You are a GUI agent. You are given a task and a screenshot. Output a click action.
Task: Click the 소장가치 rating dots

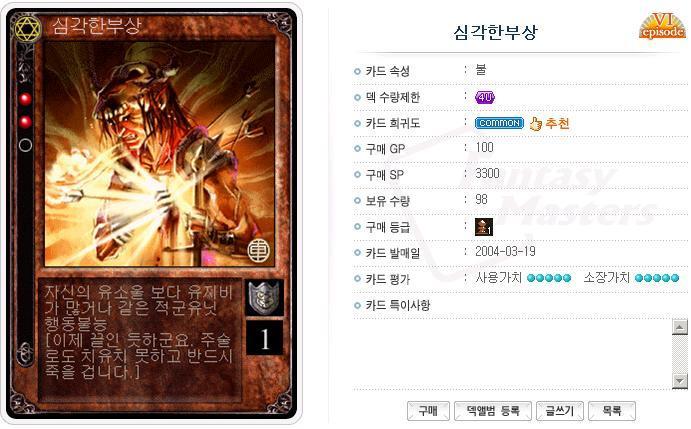pyautogui.click(x=657, y=278)
